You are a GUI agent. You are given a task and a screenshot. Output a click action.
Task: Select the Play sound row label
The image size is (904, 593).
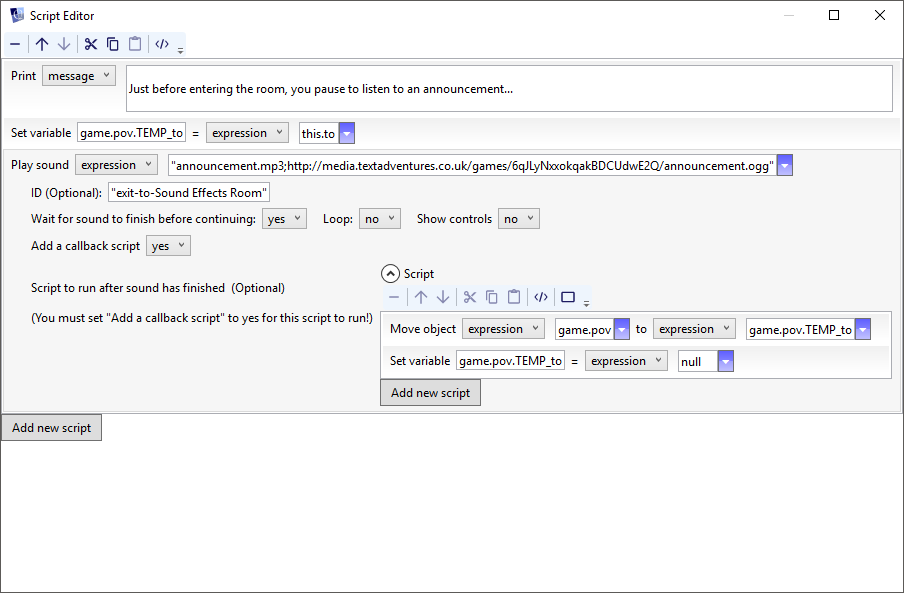[40, 165]
